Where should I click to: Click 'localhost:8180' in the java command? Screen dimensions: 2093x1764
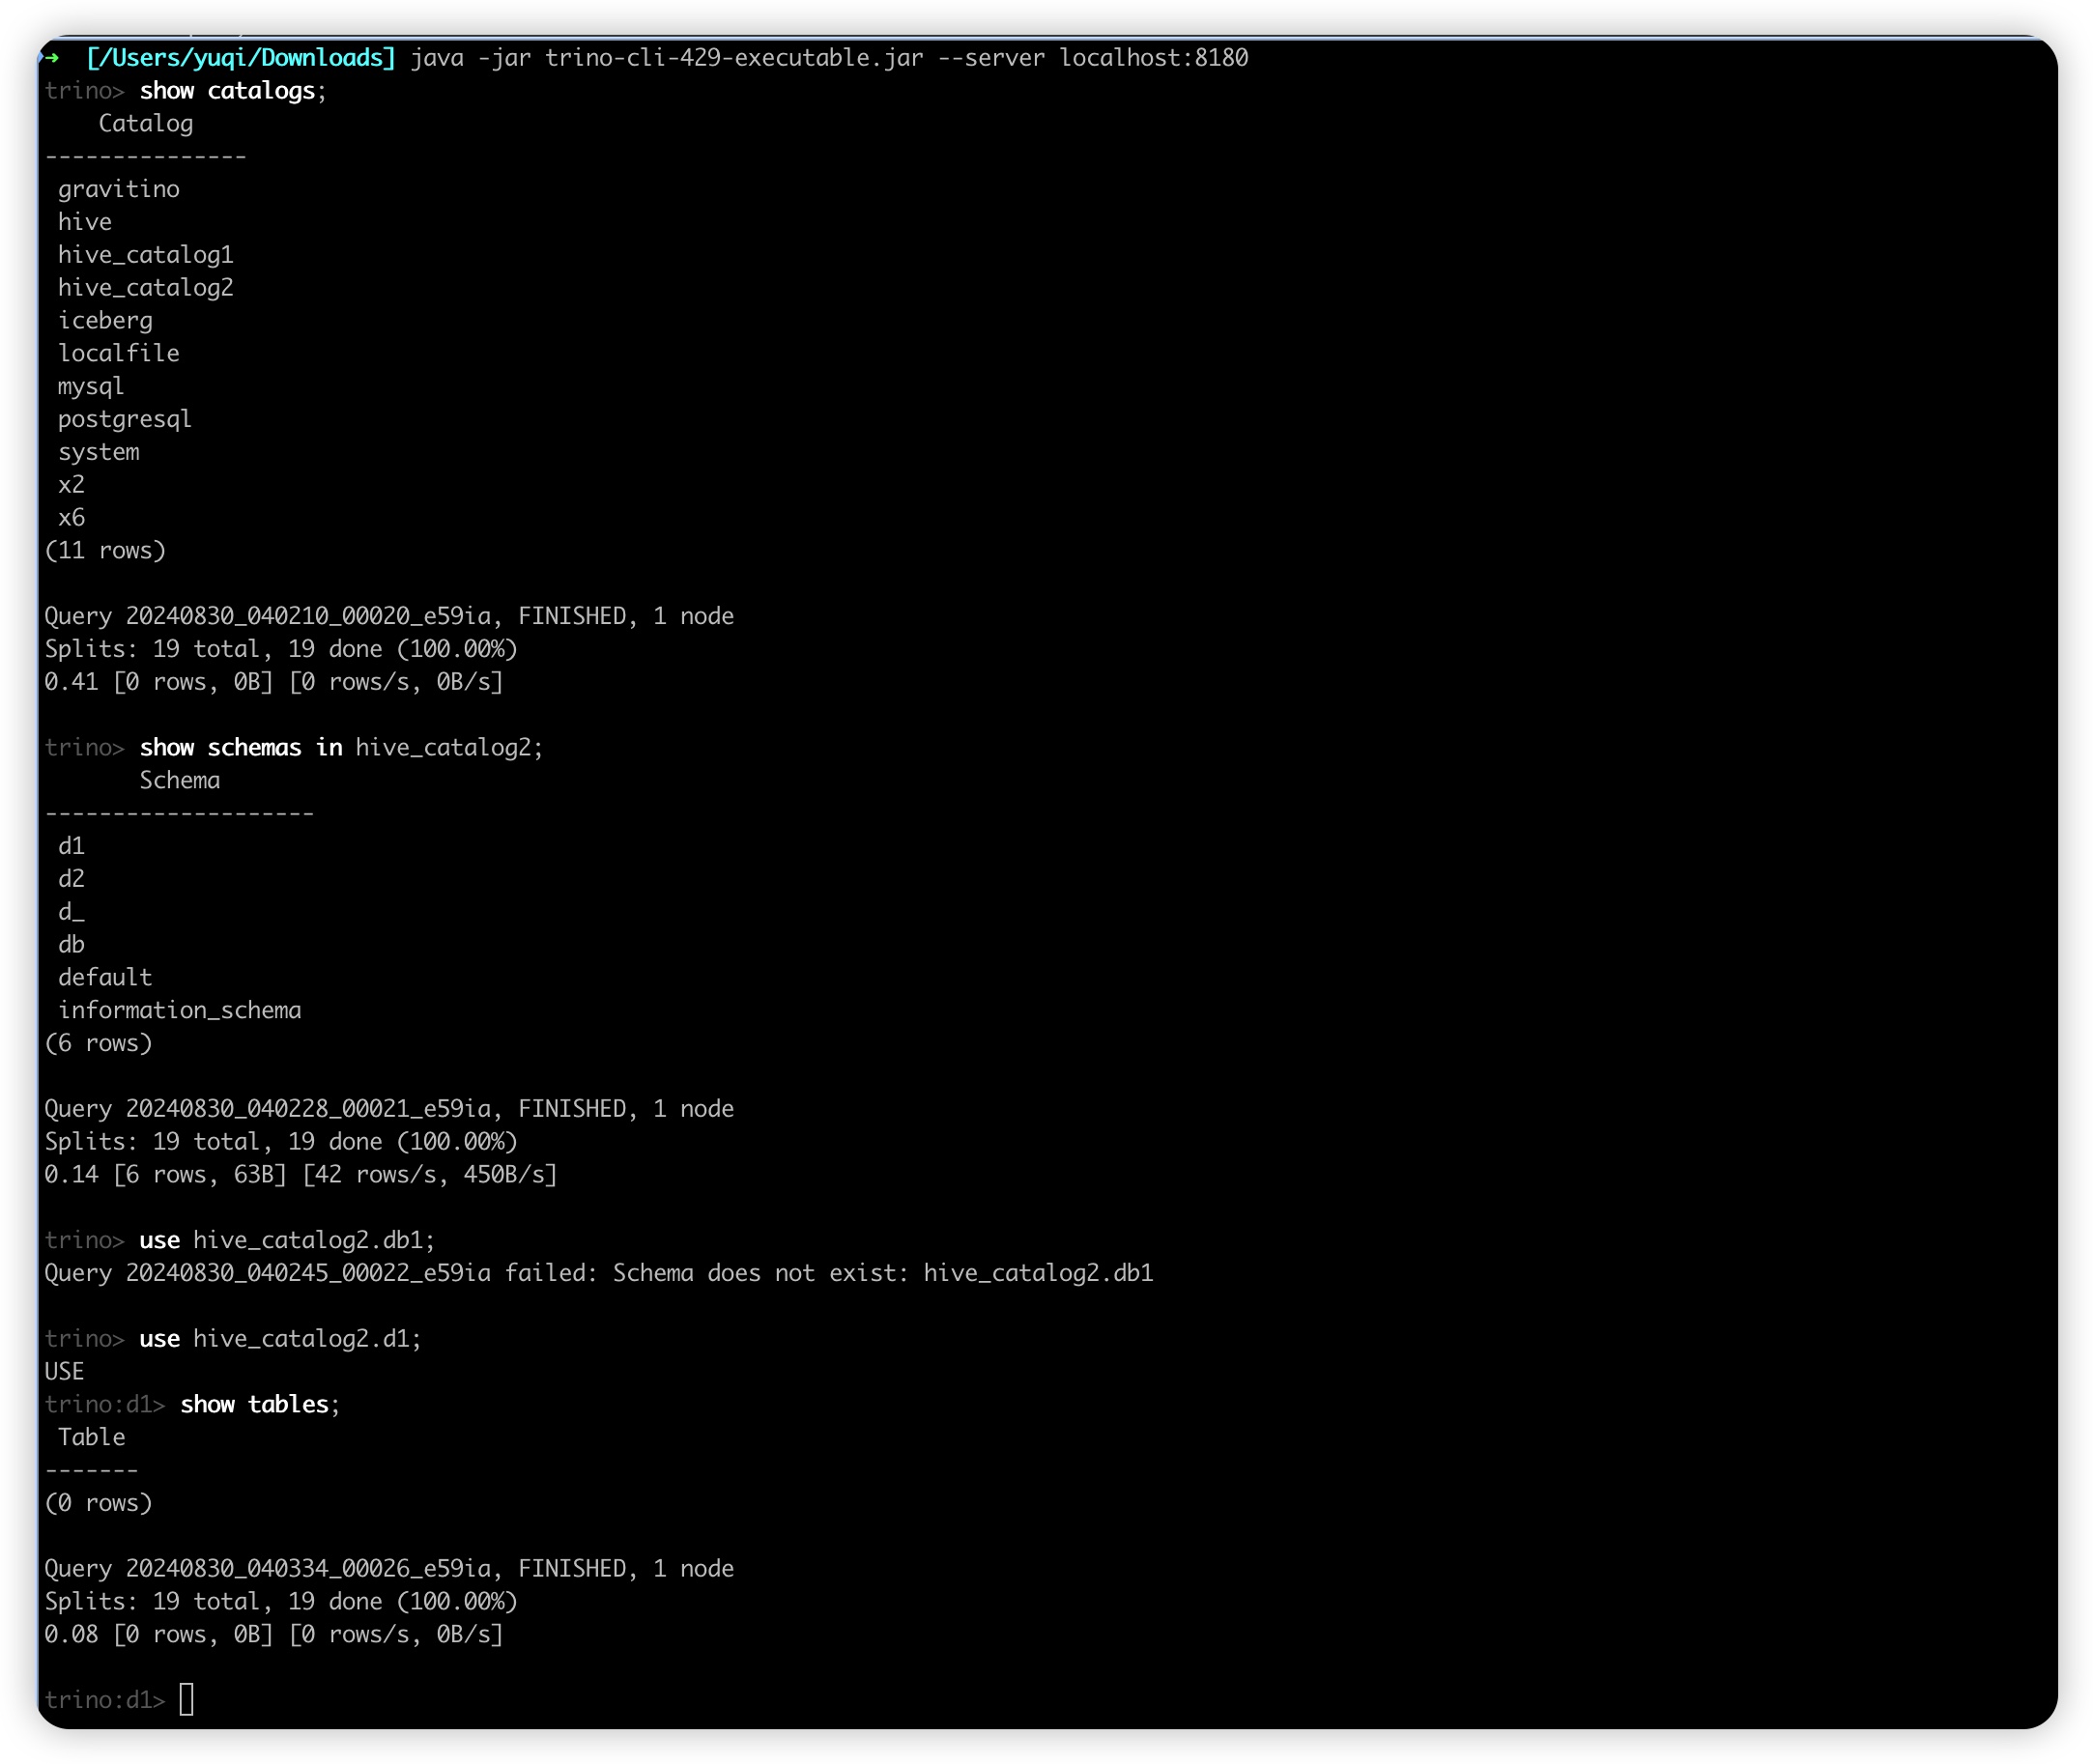coord(1154,58)
